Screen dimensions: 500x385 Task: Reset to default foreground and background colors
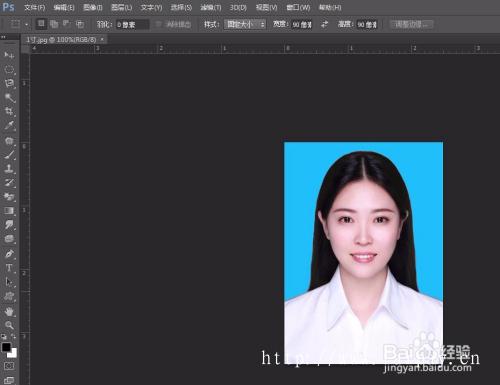click(x=4, y=336)
